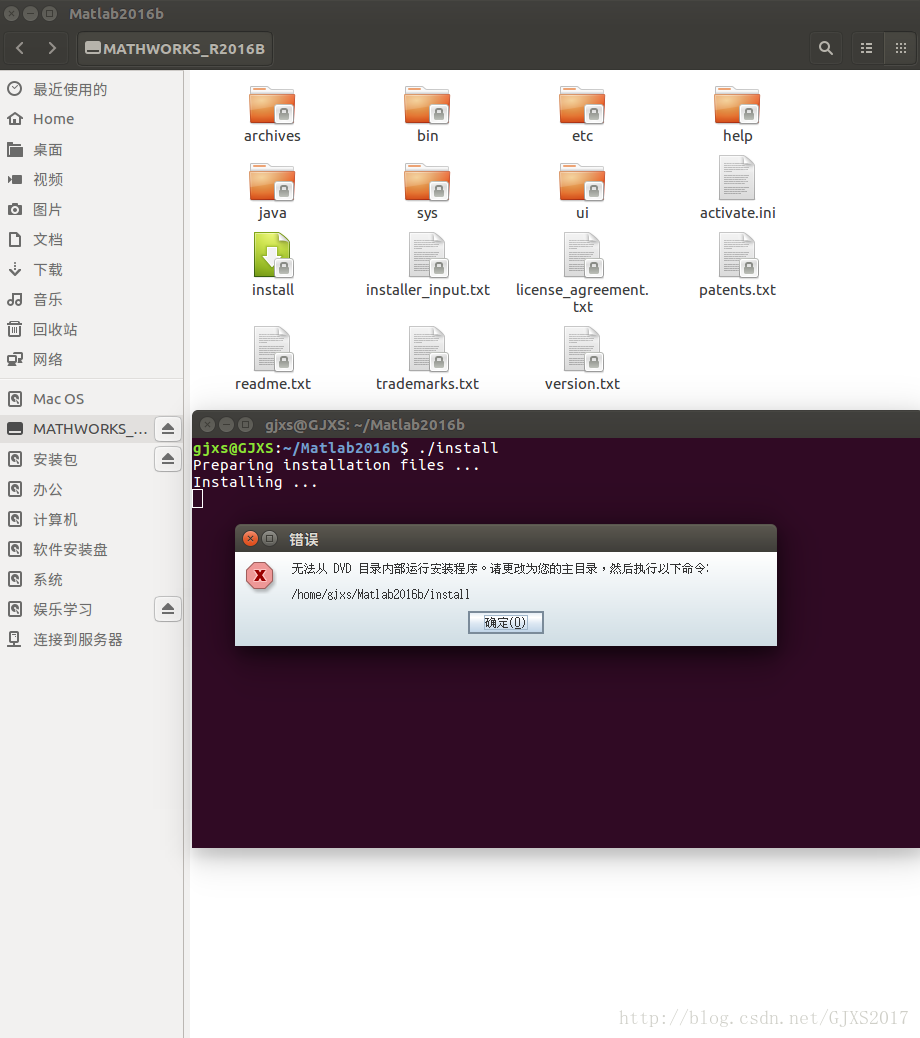920x1038 pixels.
Task: Open file manager search
Action: click(825, 48)
